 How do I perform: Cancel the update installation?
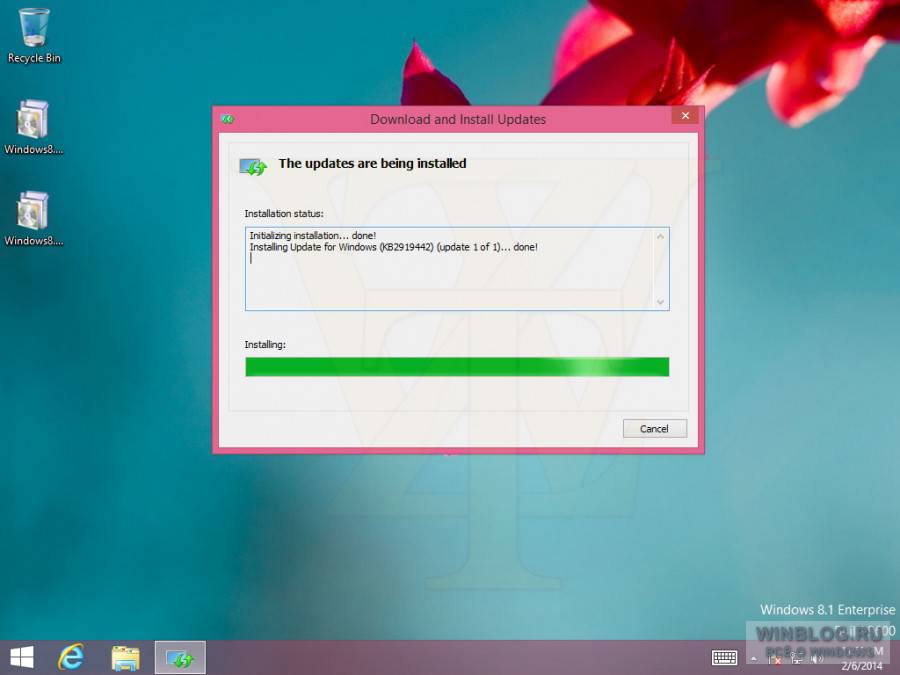(x=654, y=429)
